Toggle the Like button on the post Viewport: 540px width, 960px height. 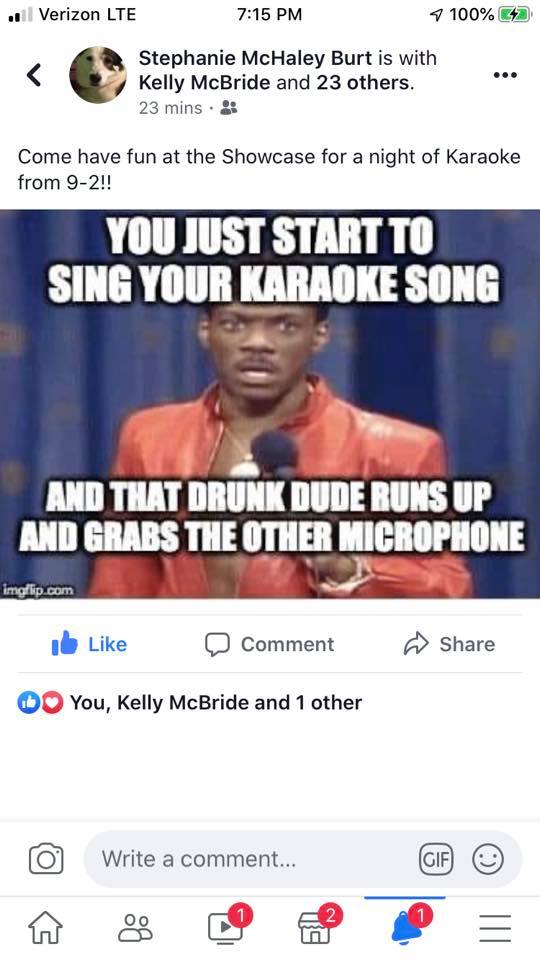(89, 644)
